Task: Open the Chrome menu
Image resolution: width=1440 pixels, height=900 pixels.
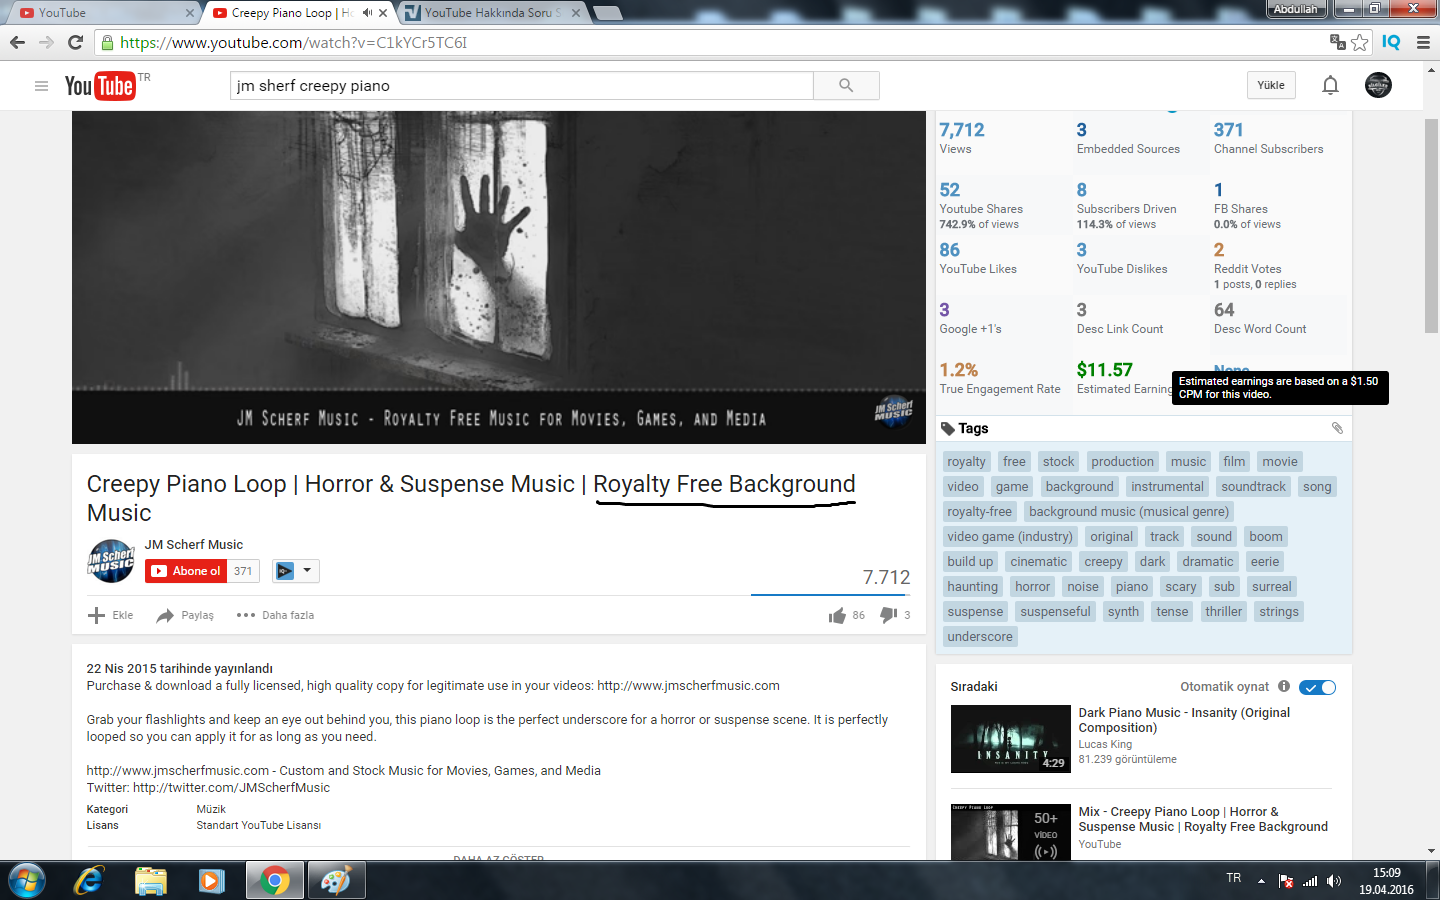Action: (1423, 42)
